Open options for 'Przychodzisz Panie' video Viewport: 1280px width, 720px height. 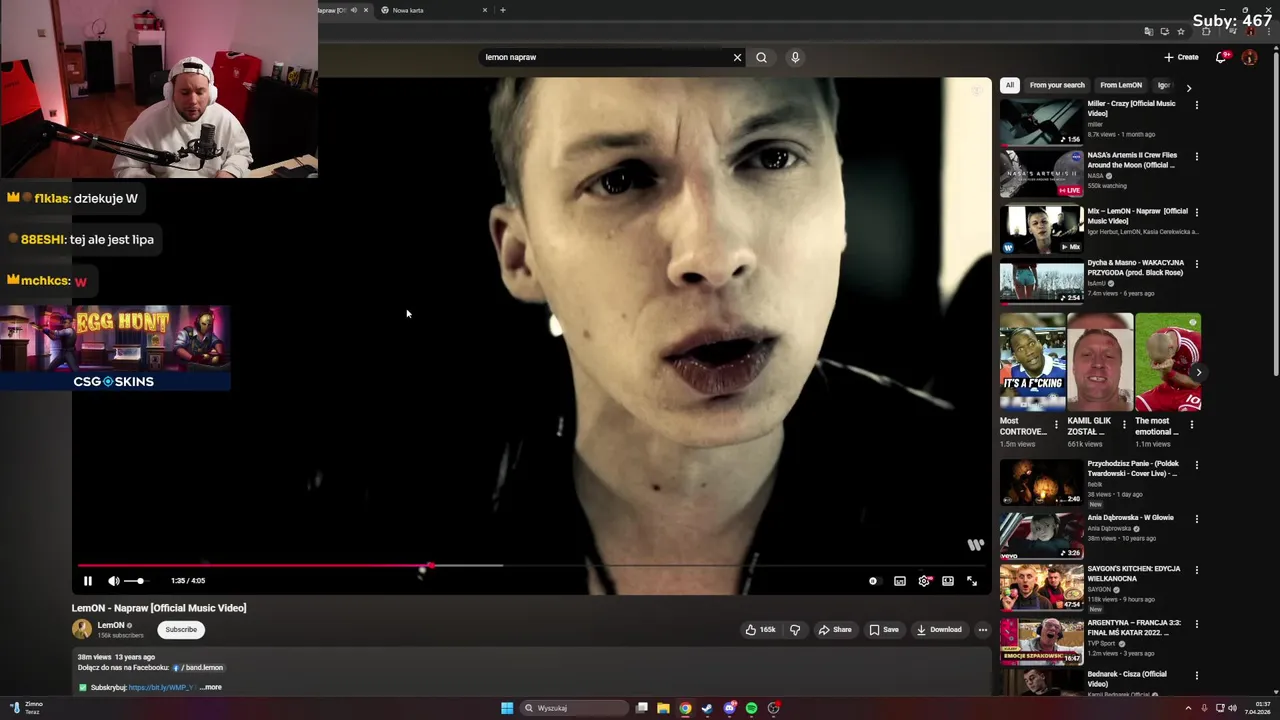(x=1197, y=465)
